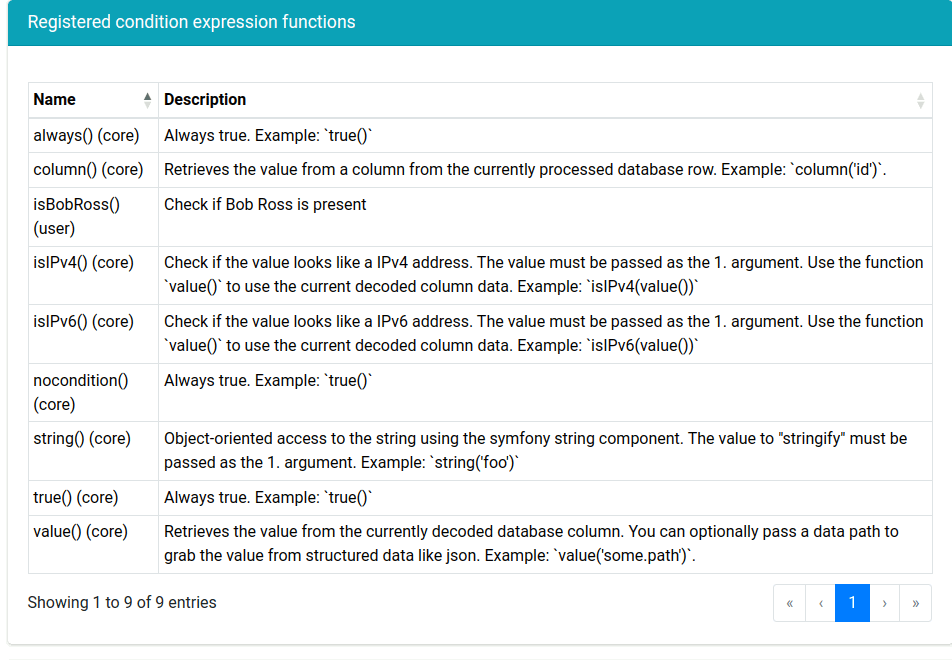Sort table by Name column arrow

click(x=148, y=100)
